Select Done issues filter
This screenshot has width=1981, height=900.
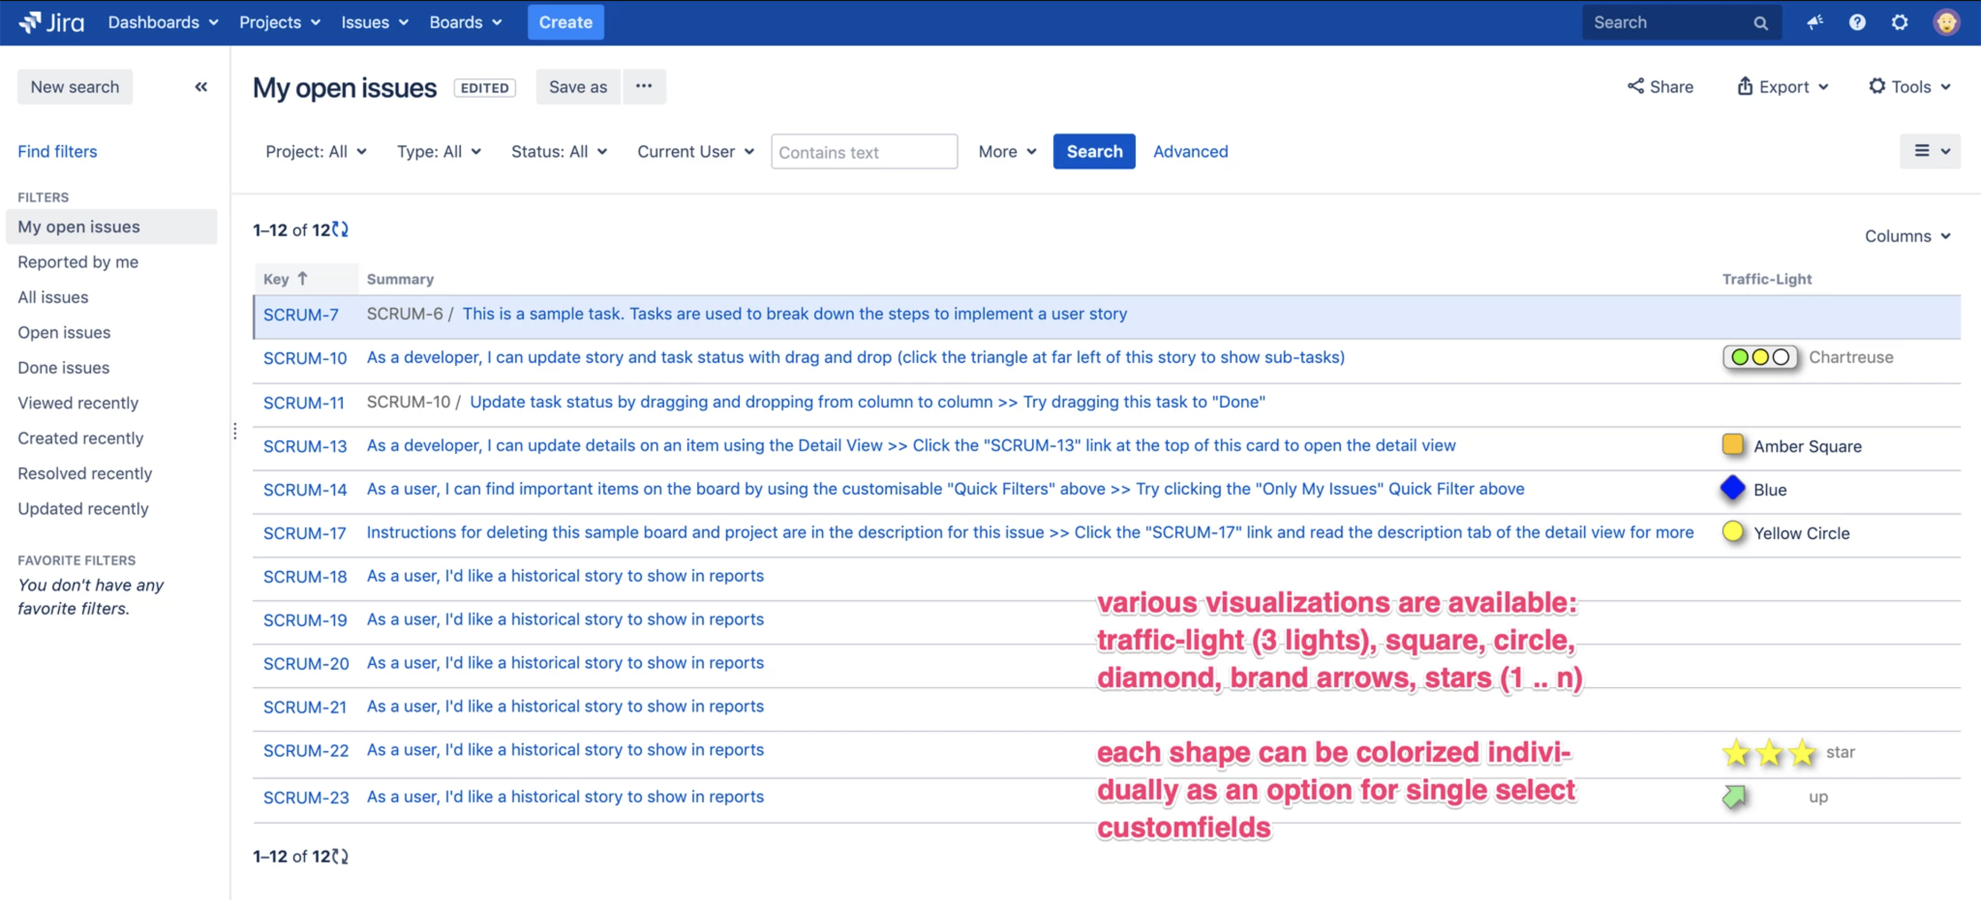(x=64, y=367)
